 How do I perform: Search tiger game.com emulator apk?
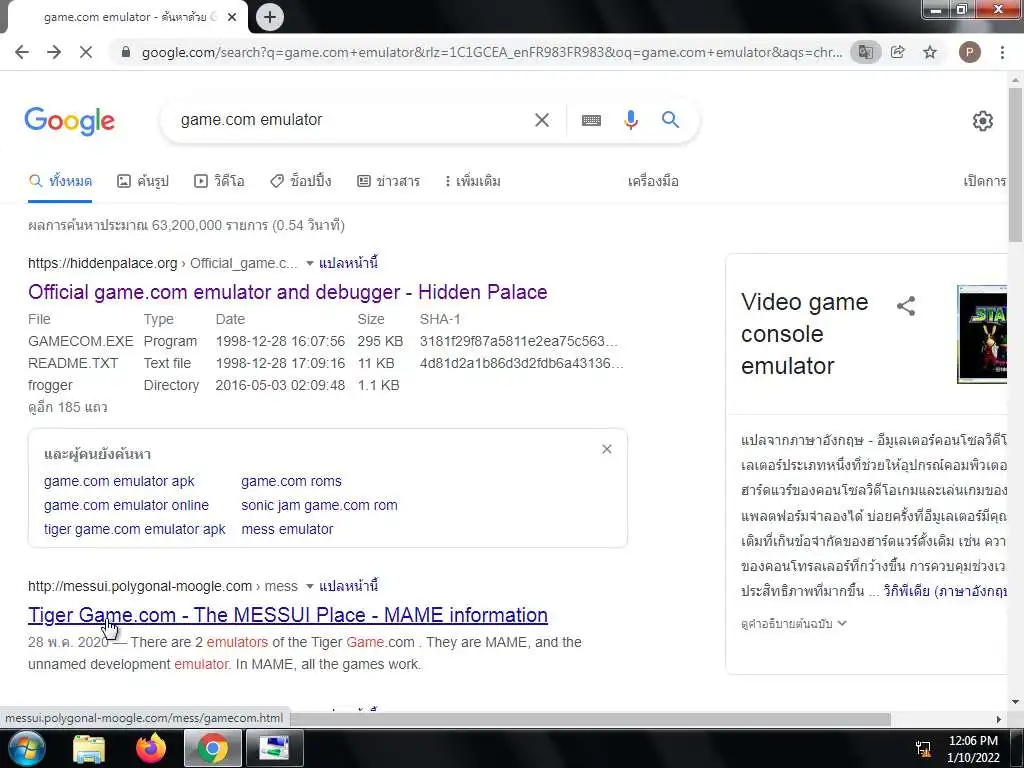(135, 530)
